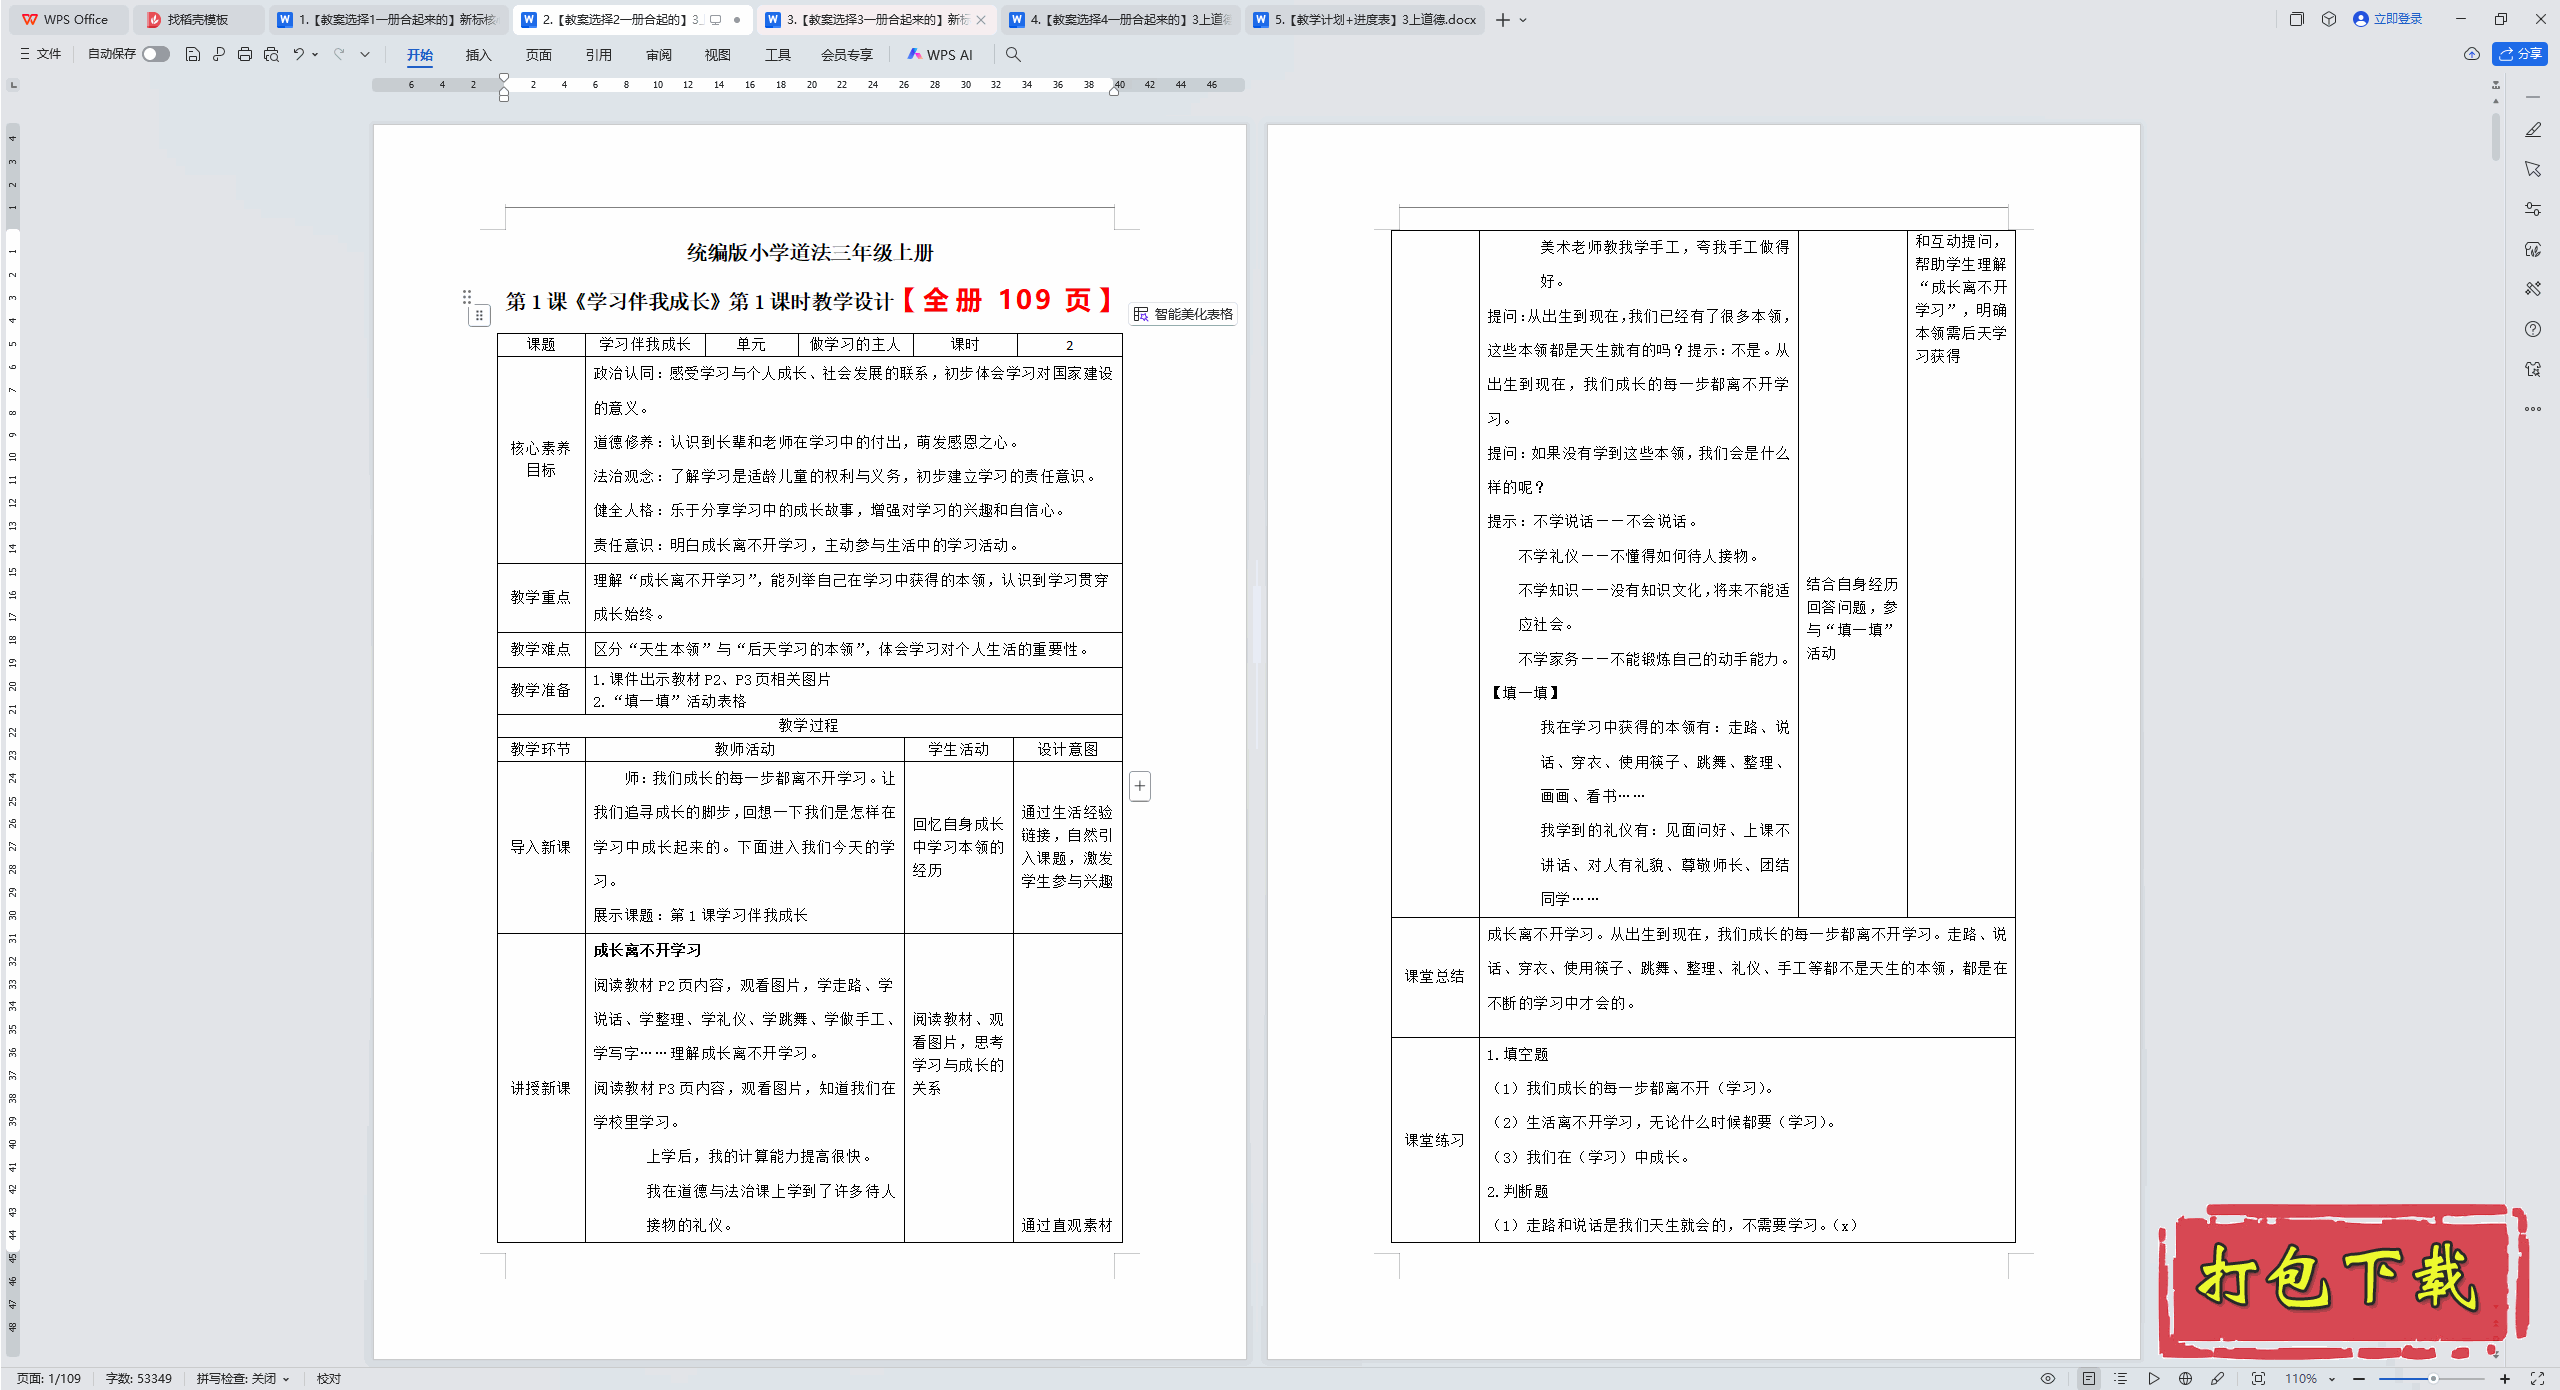Screen dimensions: 2560x1390
Task: Select the page layout view button
Action: [2089, 1378]
